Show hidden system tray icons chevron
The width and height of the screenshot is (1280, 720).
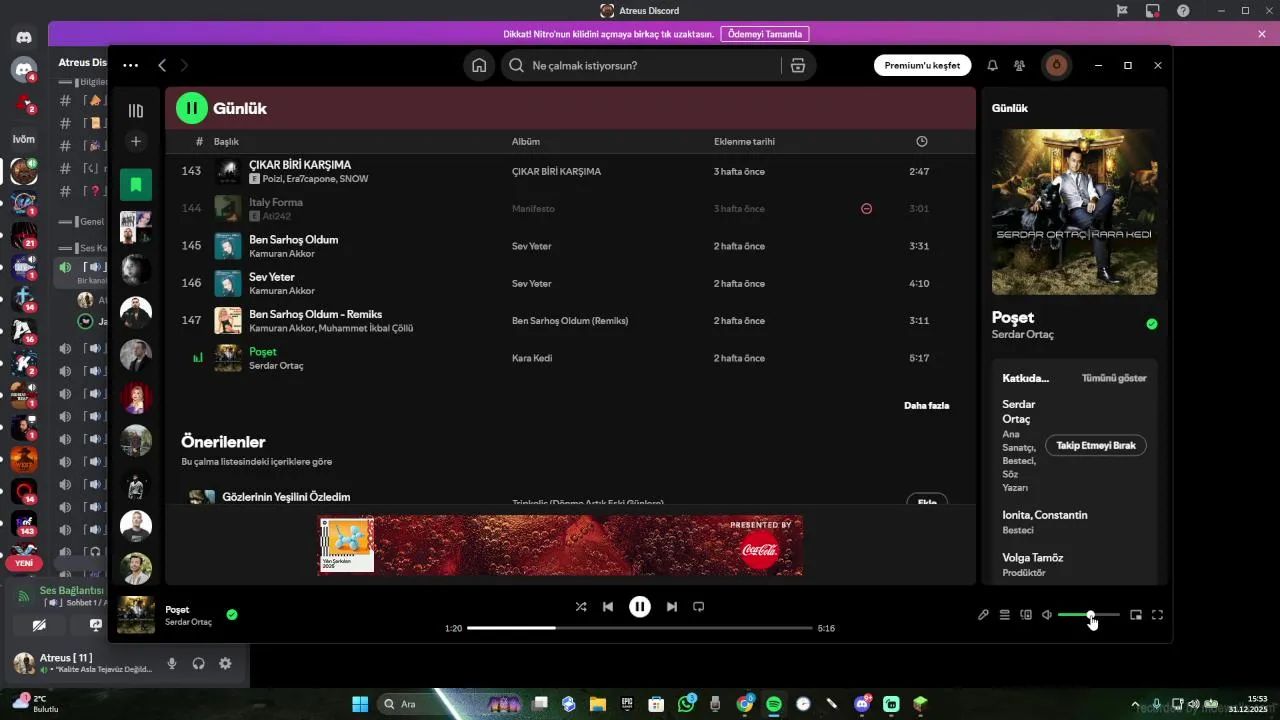[1135, 704]
